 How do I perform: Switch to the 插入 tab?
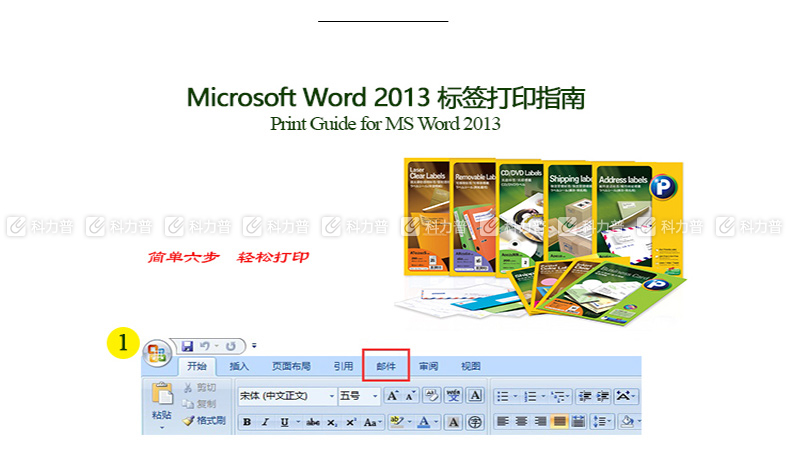tap(239, 366)
